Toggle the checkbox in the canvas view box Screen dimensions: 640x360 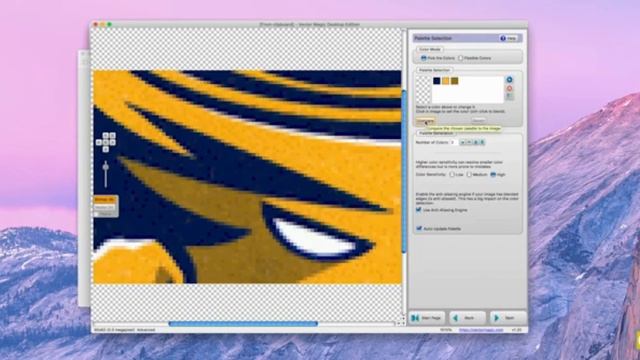(x=97, y=214)
